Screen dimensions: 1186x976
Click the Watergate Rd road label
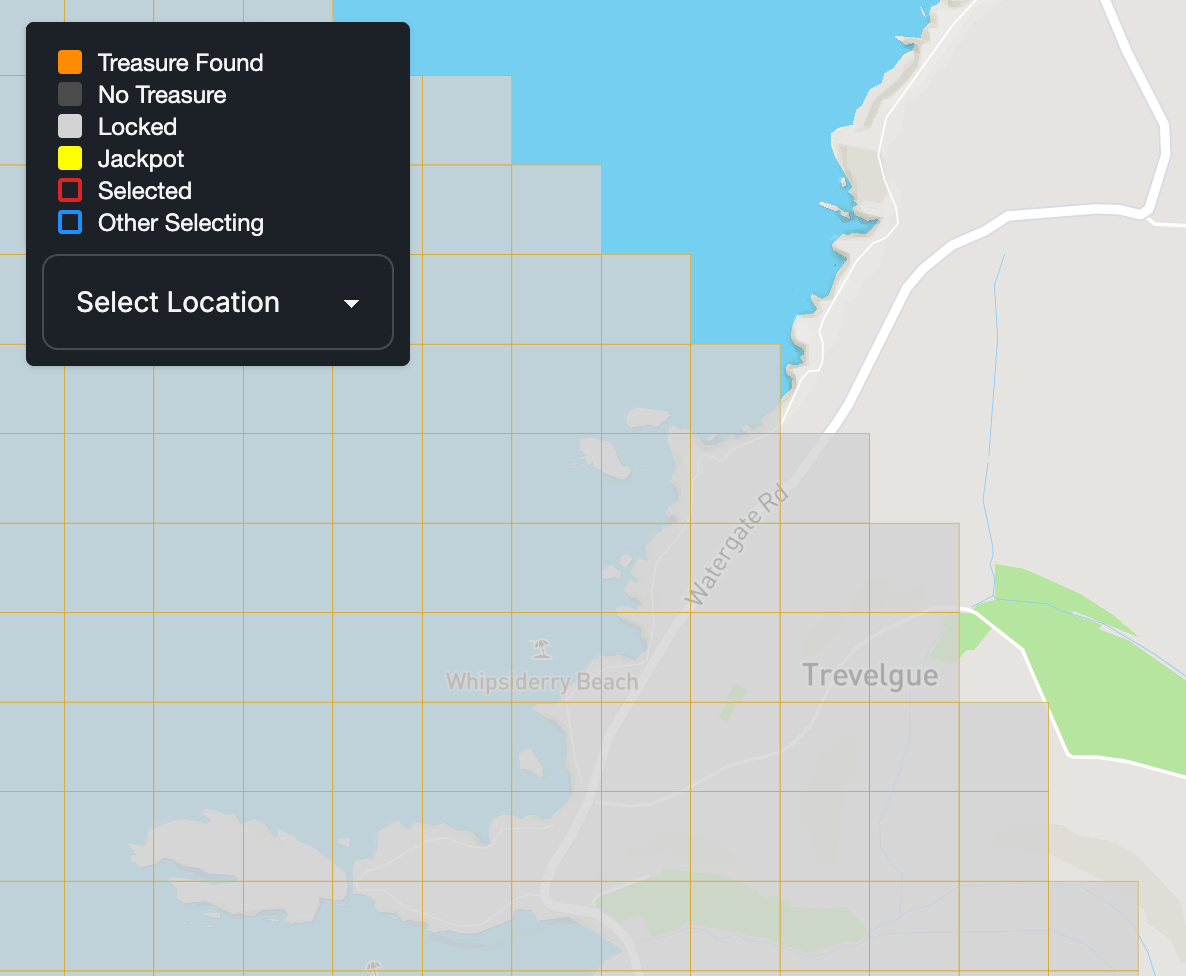click(737, 546)
